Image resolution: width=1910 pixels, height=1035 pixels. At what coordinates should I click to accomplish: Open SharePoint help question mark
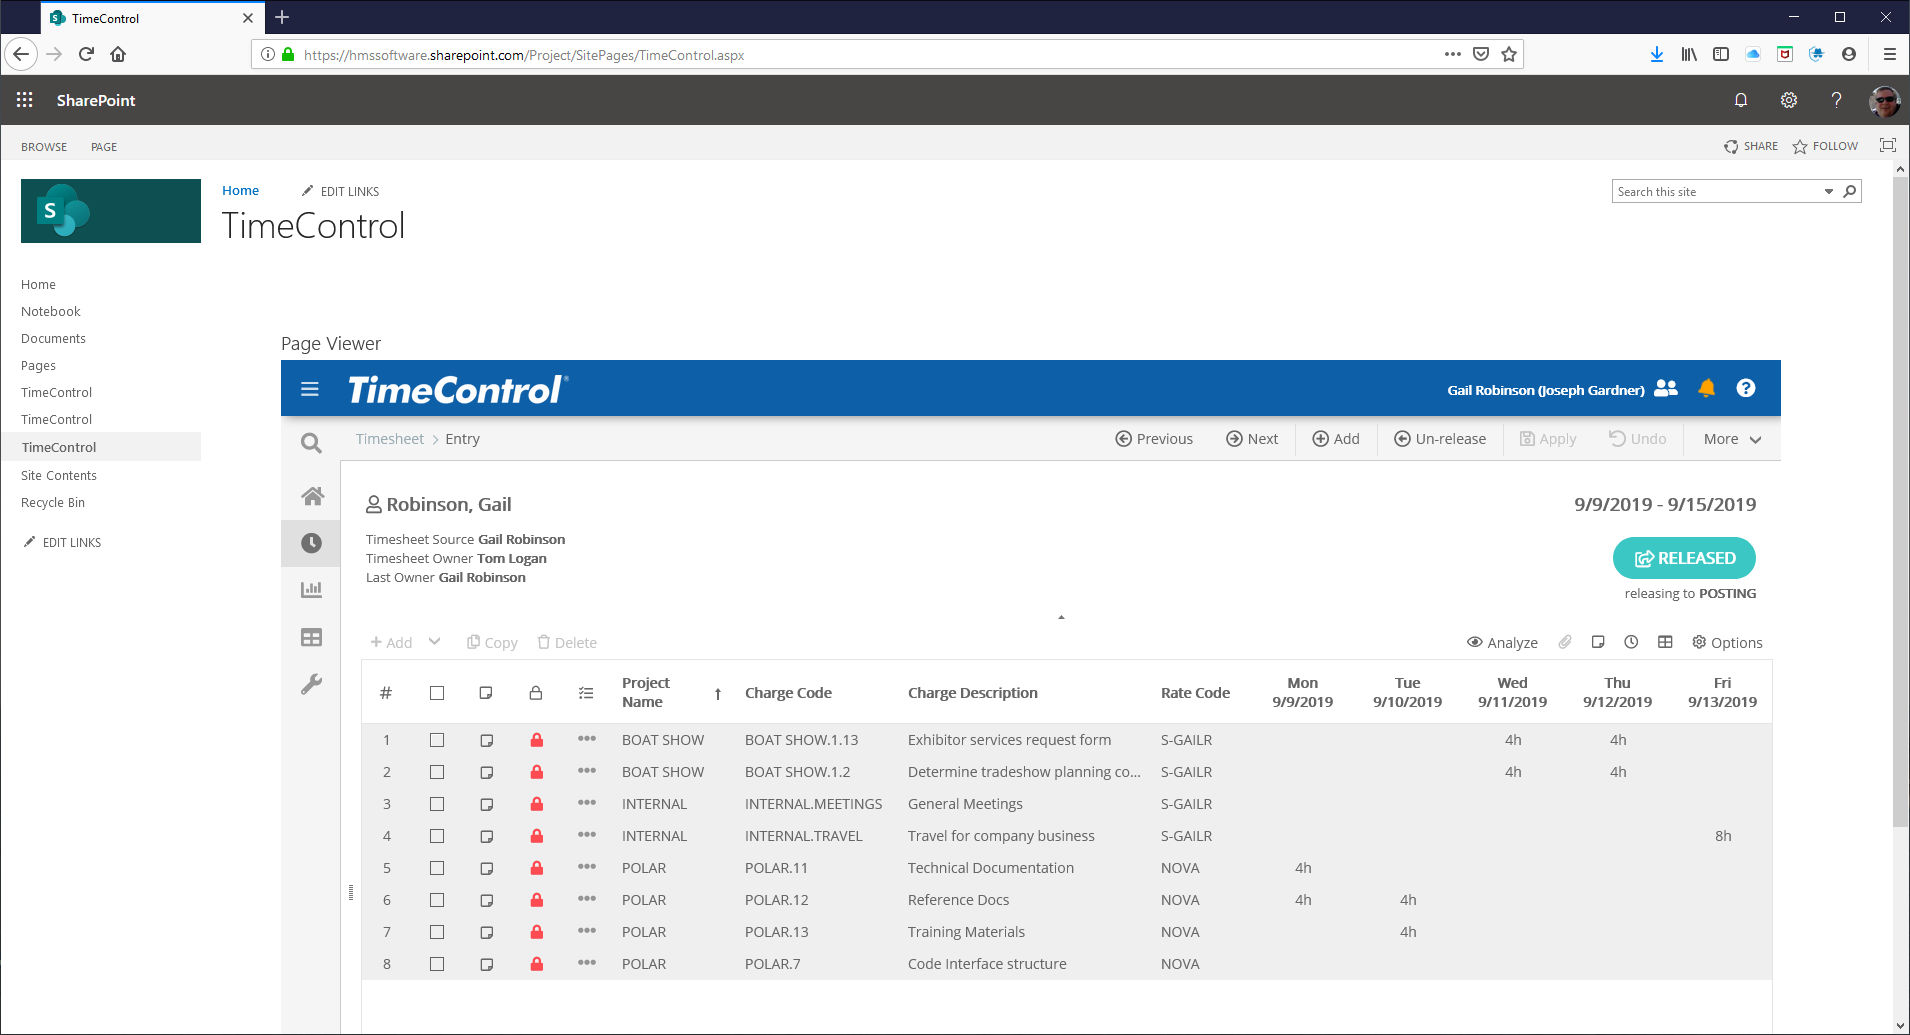pos(1836,100)
